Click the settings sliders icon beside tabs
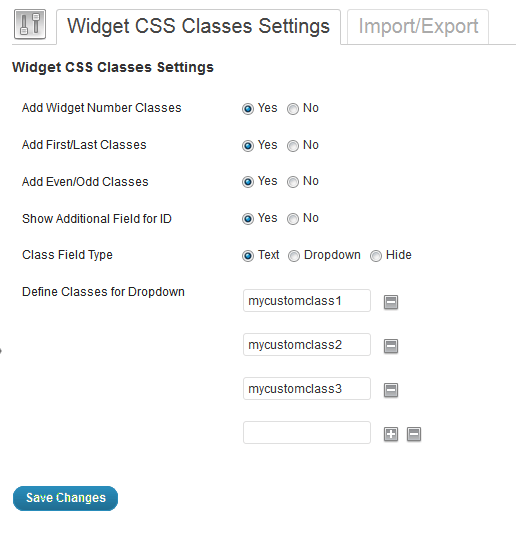 (x=30, y=24)
